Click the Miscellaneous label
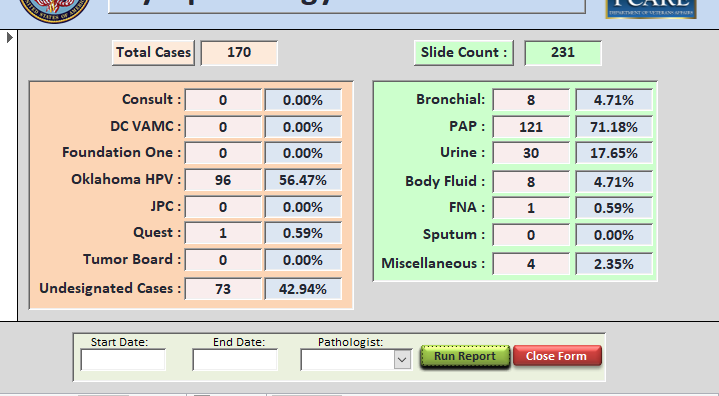This screenshot has width=719, height=396. (x=433, y=264)
